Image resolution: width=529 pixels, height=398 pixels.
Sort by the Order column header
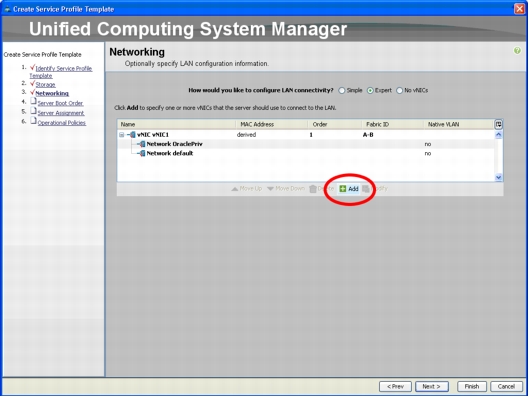pyautogui.click(x=334, y=124)
